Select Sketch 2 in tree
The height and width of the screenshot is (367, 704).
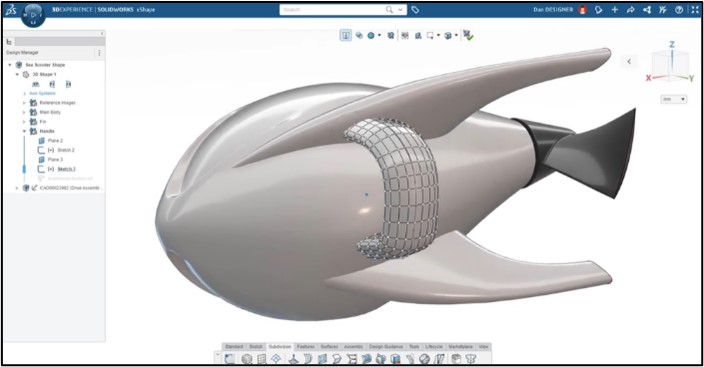(x=66, y=150)
